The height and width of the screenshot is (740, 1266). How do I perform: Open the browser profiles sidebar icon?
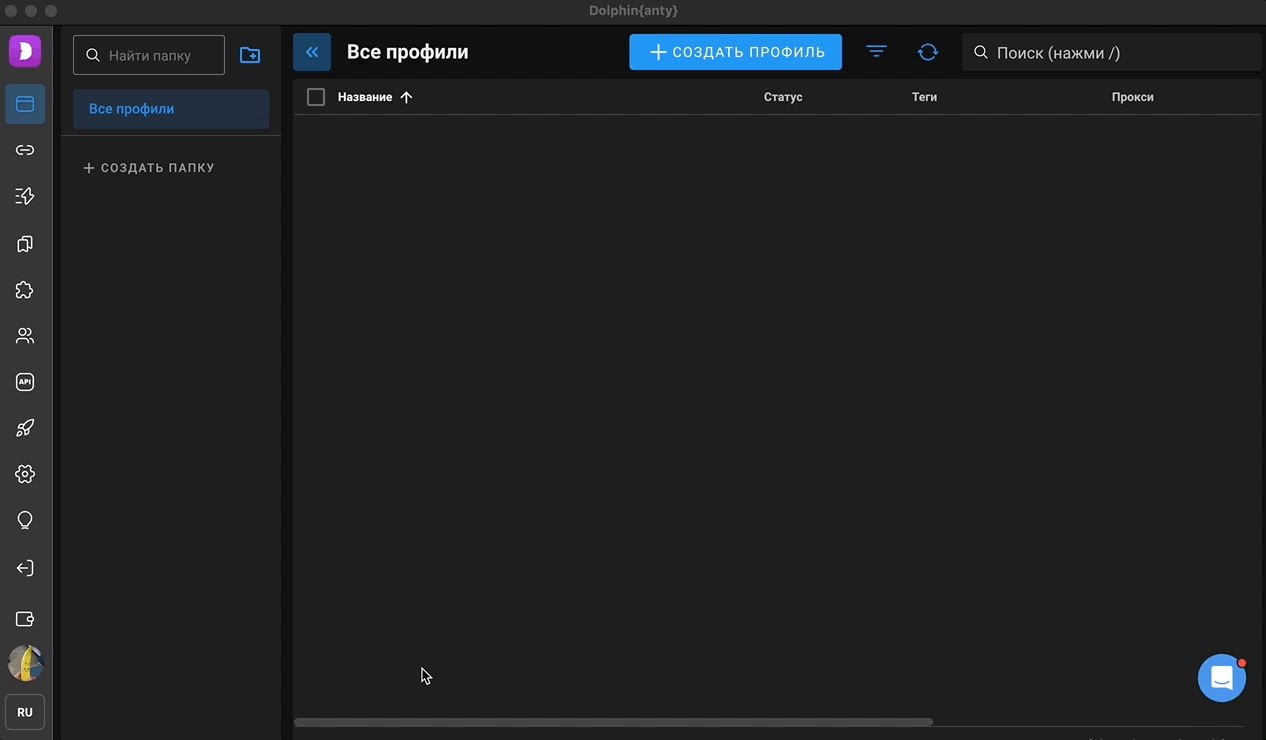coord(25,104)
